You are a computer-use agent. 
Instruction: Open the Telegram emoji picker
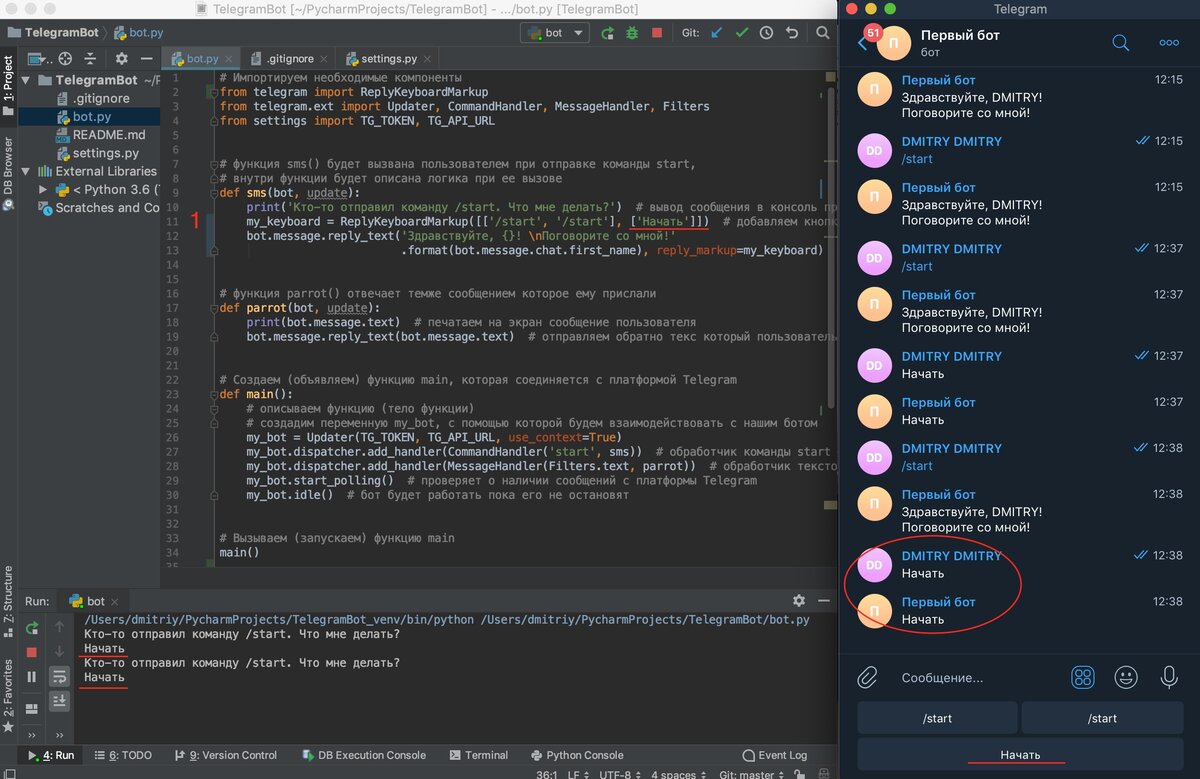point(1126,677)
